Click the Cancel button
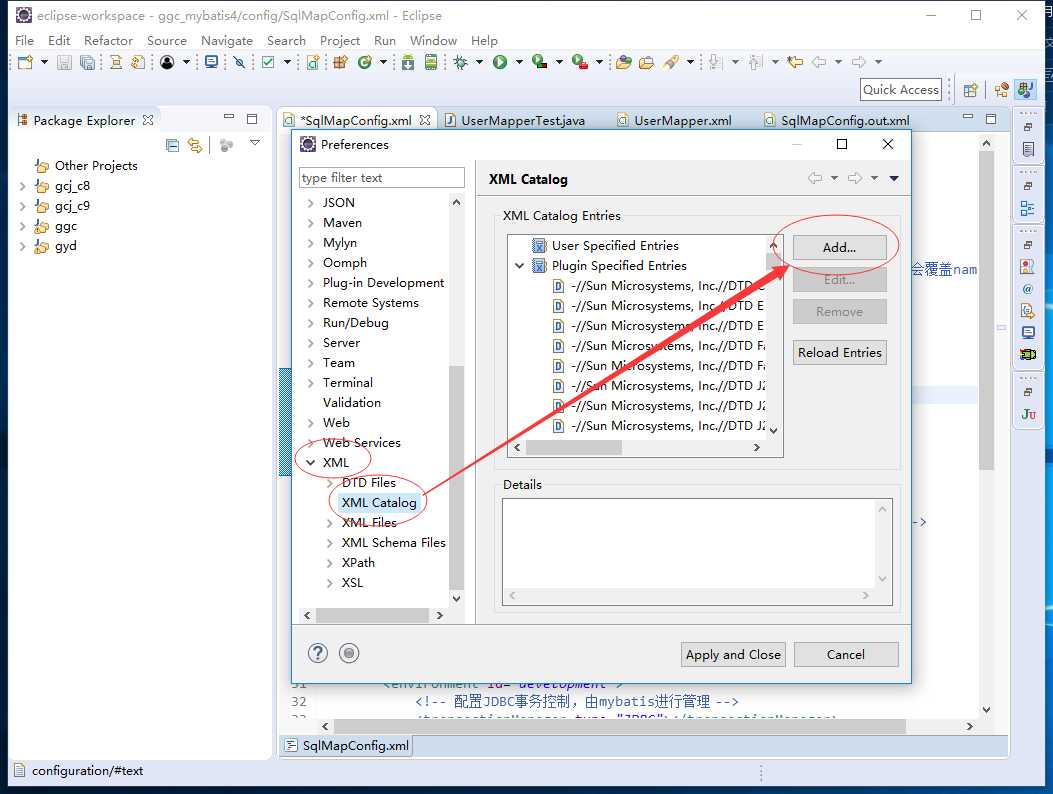Image resolution: width=1053 pixels, height=794 pixels. pos(845,655)
